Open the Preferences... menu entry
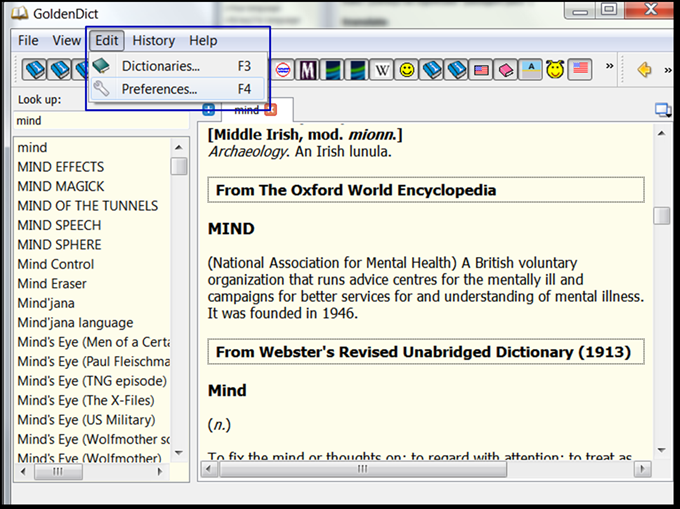Viewport: 680px width, 509px height. click(177, 89)
